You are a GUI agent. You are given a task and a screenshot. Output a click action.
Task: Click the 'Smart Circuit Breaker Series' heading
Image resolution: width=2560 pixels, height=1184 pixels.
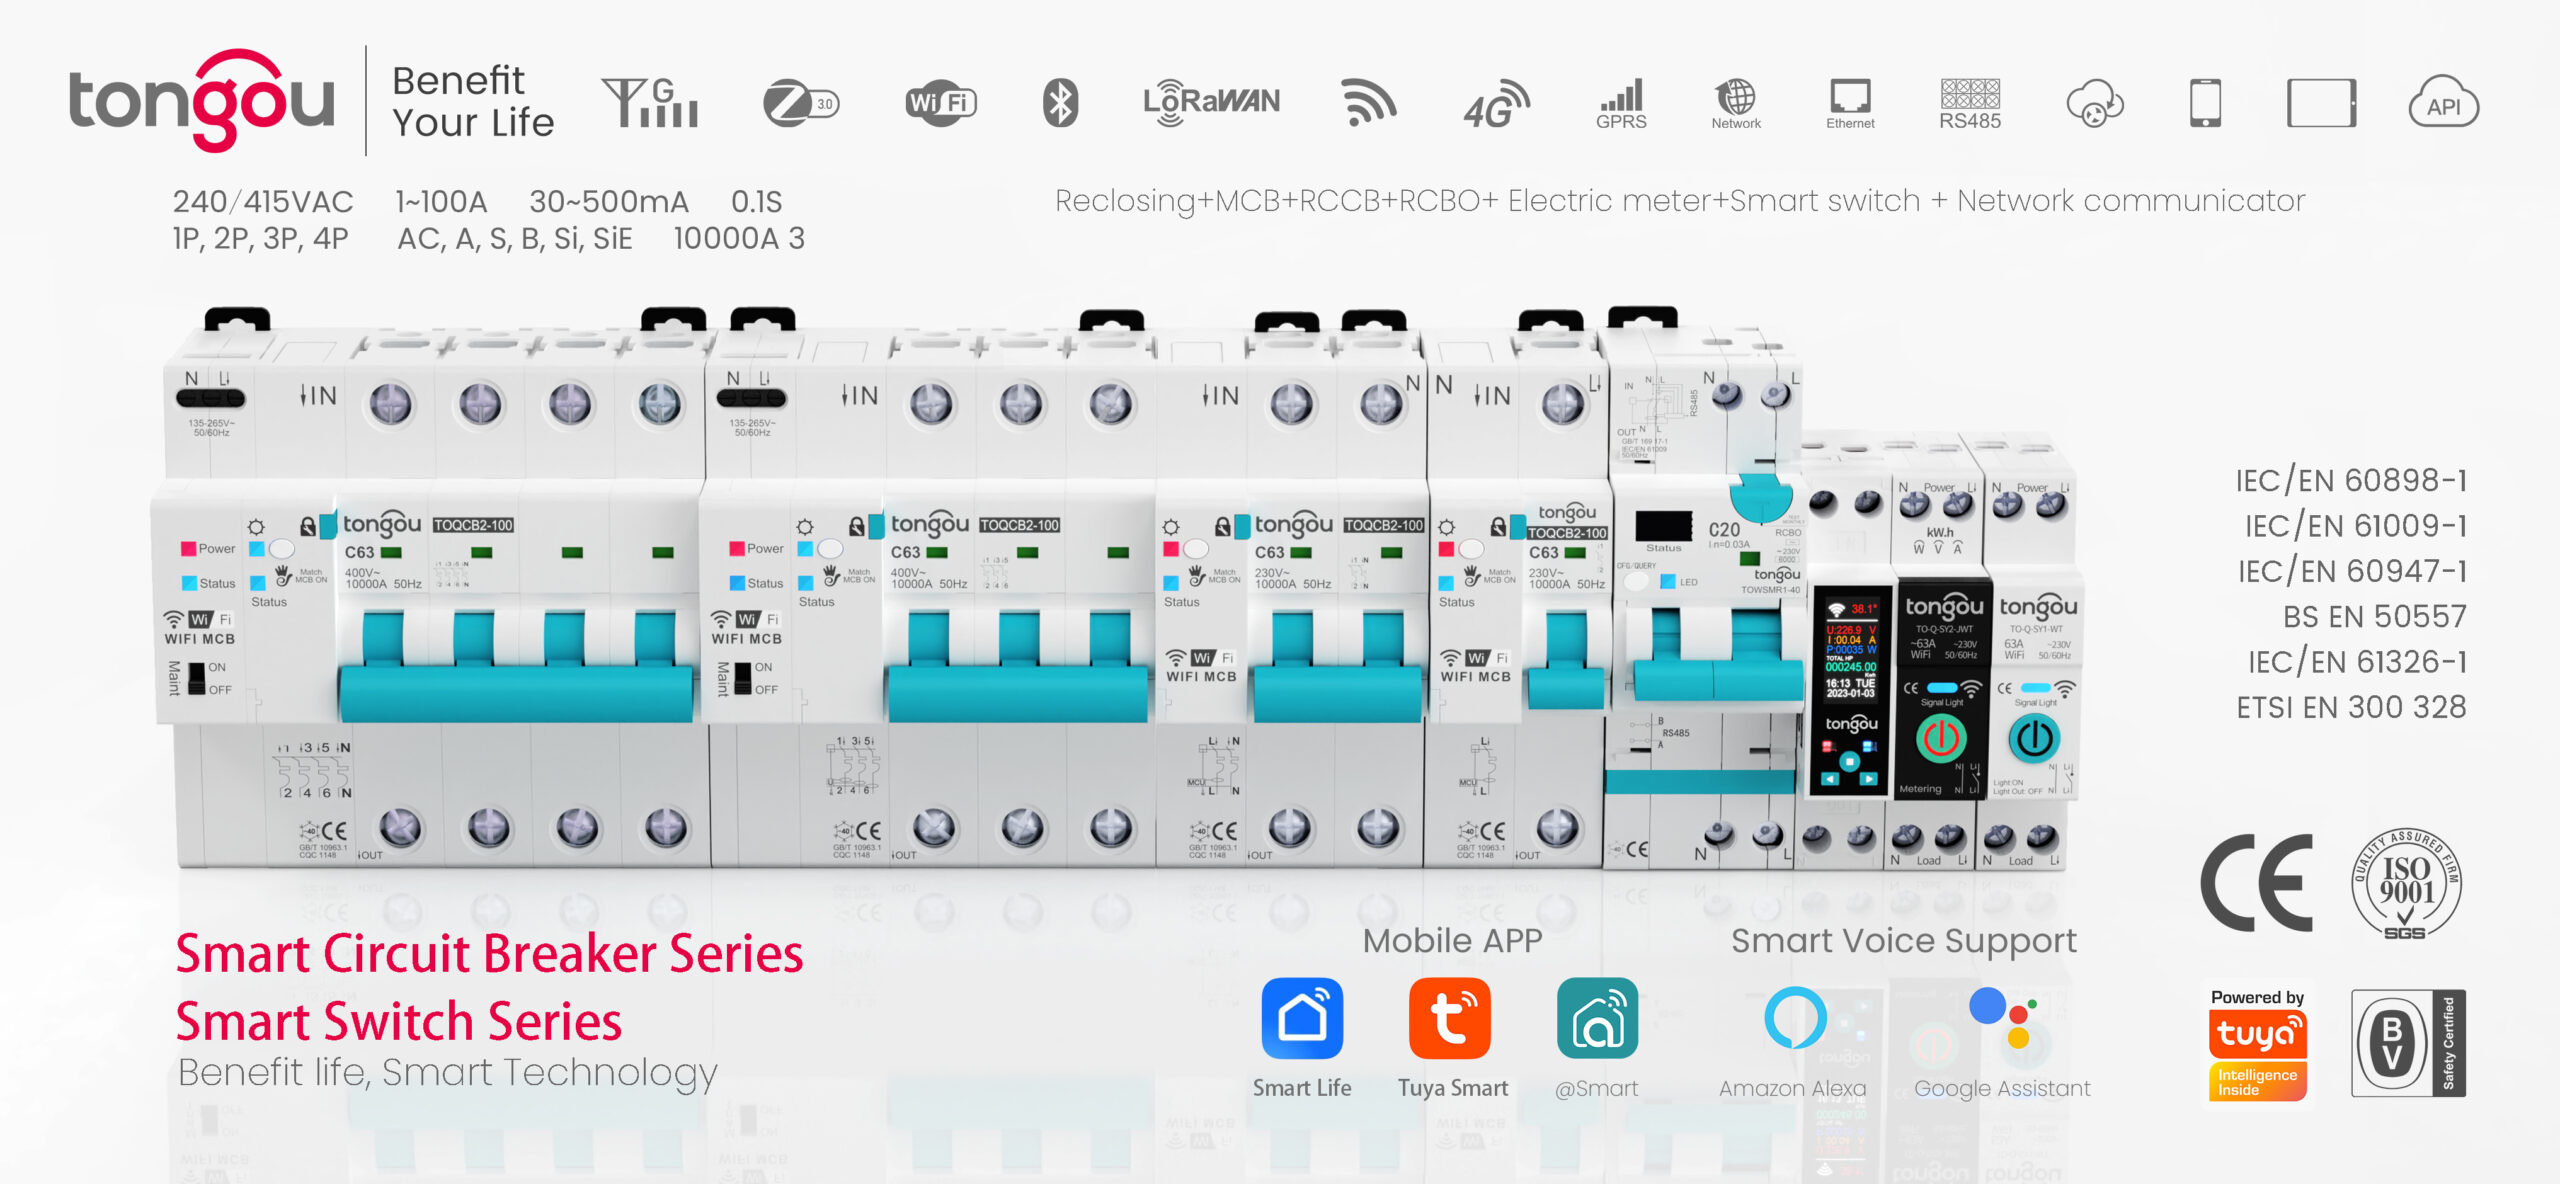coord(489,953)
